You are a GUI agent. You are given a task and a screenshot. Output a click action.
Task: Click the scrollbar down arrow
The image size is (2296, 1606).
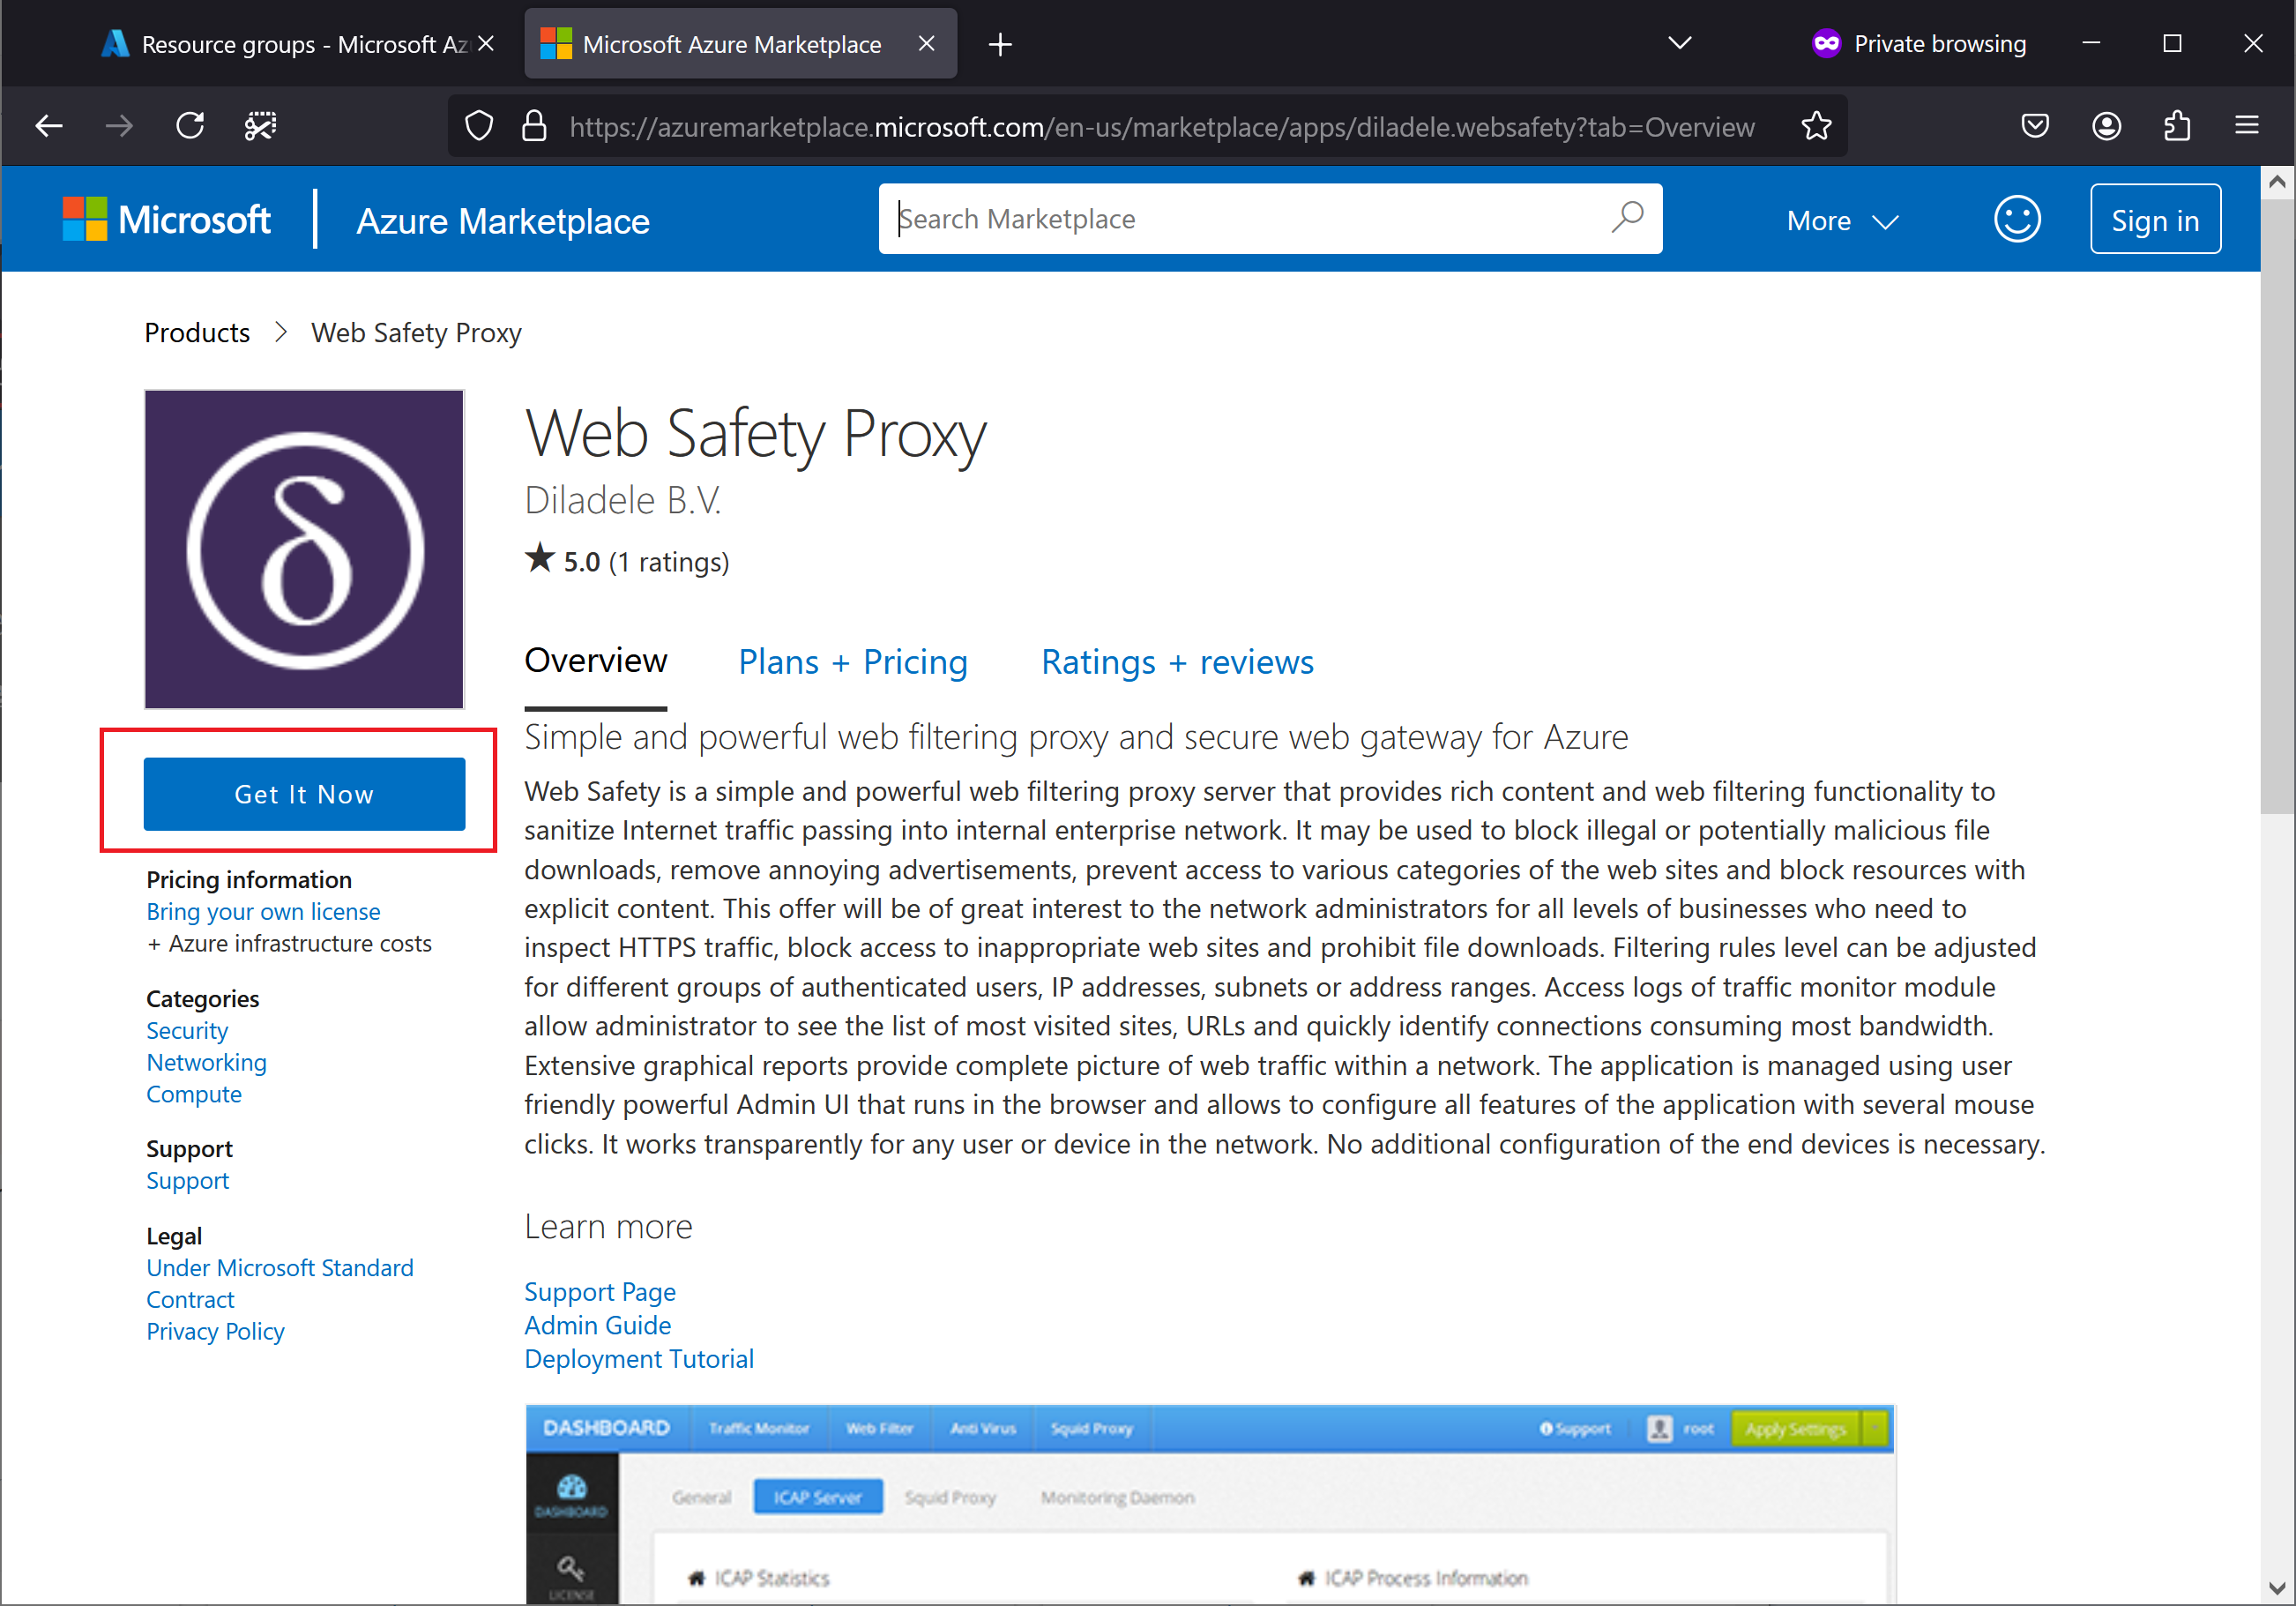[x=2277, y=1588]
